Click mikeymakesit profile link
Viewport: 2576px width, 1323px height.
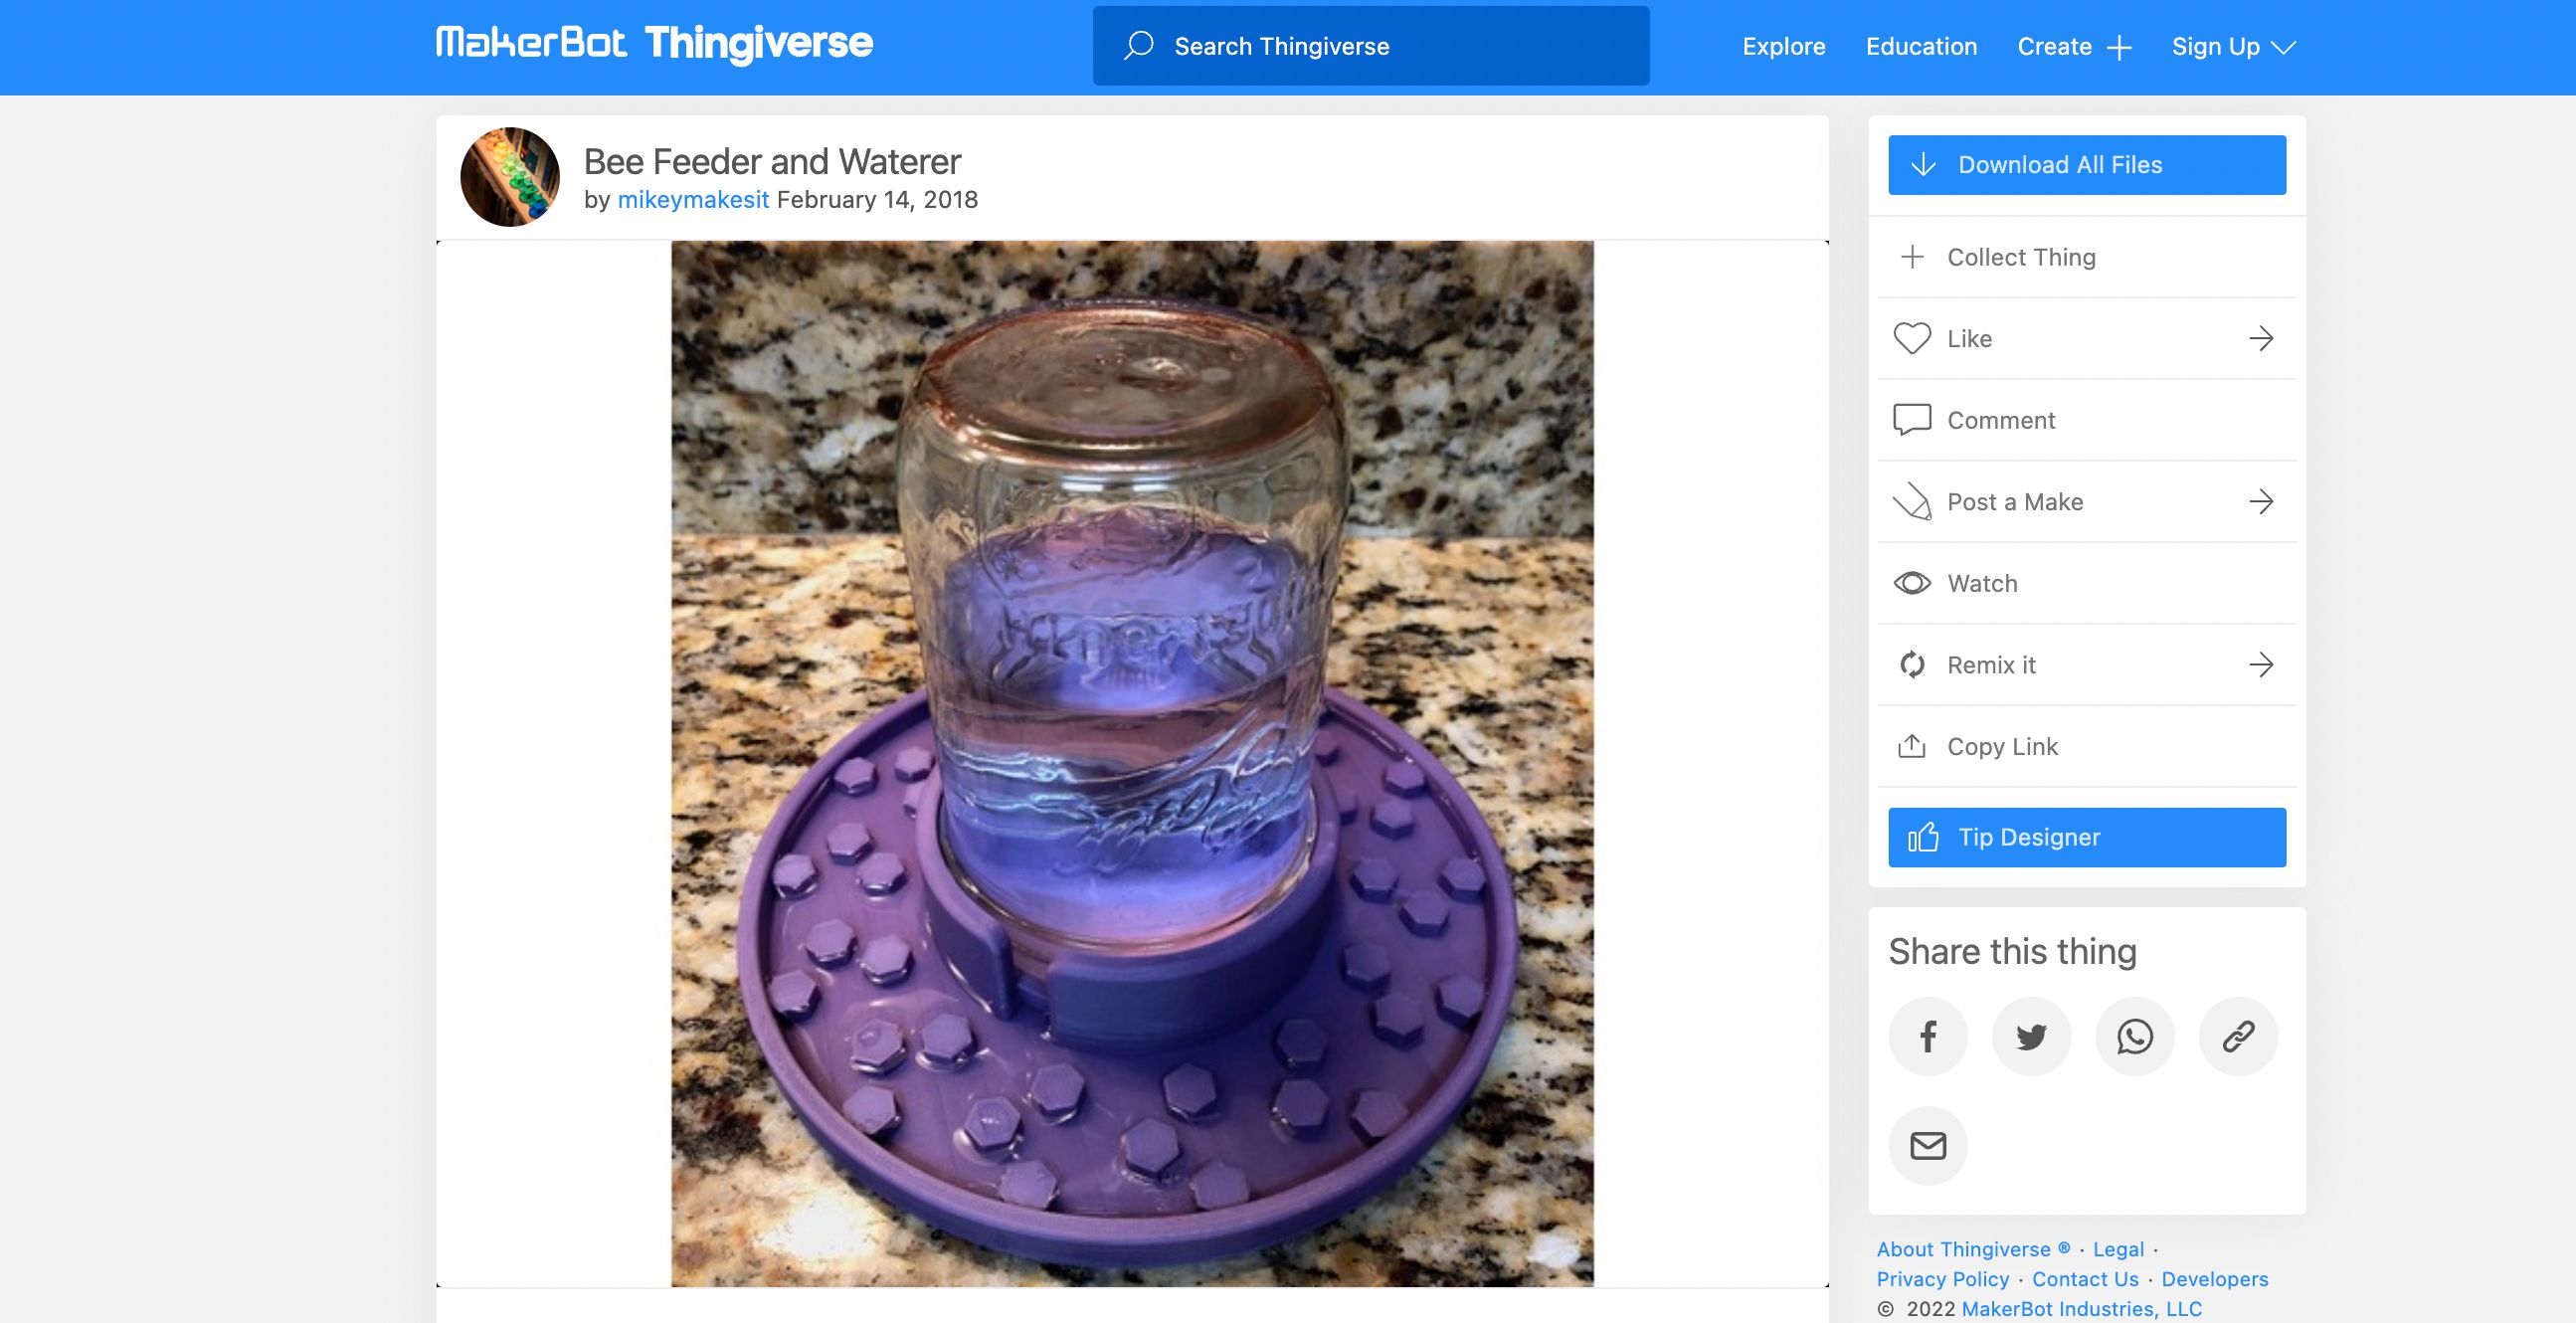click(690, 199)
